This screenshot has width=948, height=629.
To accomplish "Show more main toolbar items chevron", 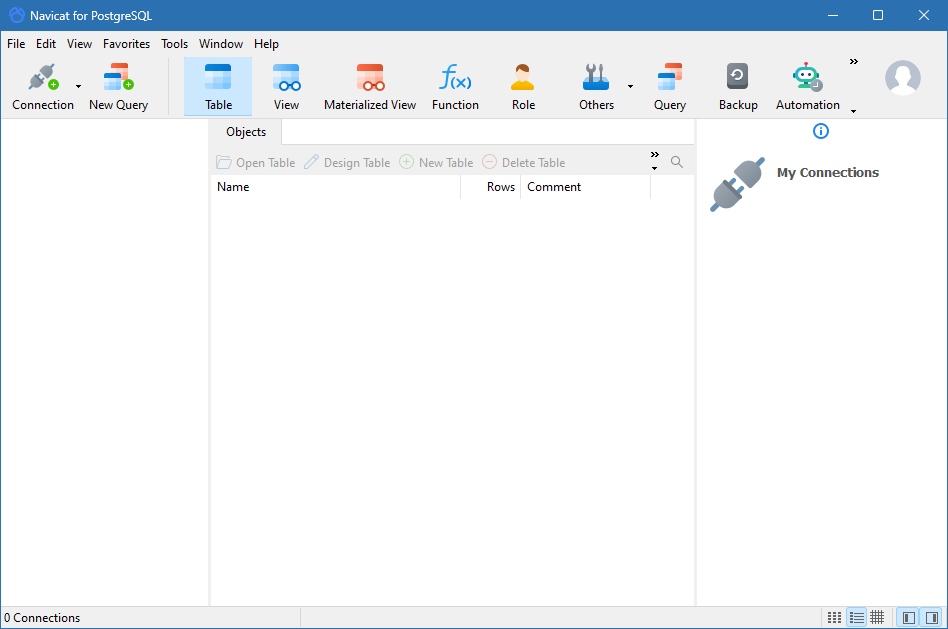I will (854, 62).
